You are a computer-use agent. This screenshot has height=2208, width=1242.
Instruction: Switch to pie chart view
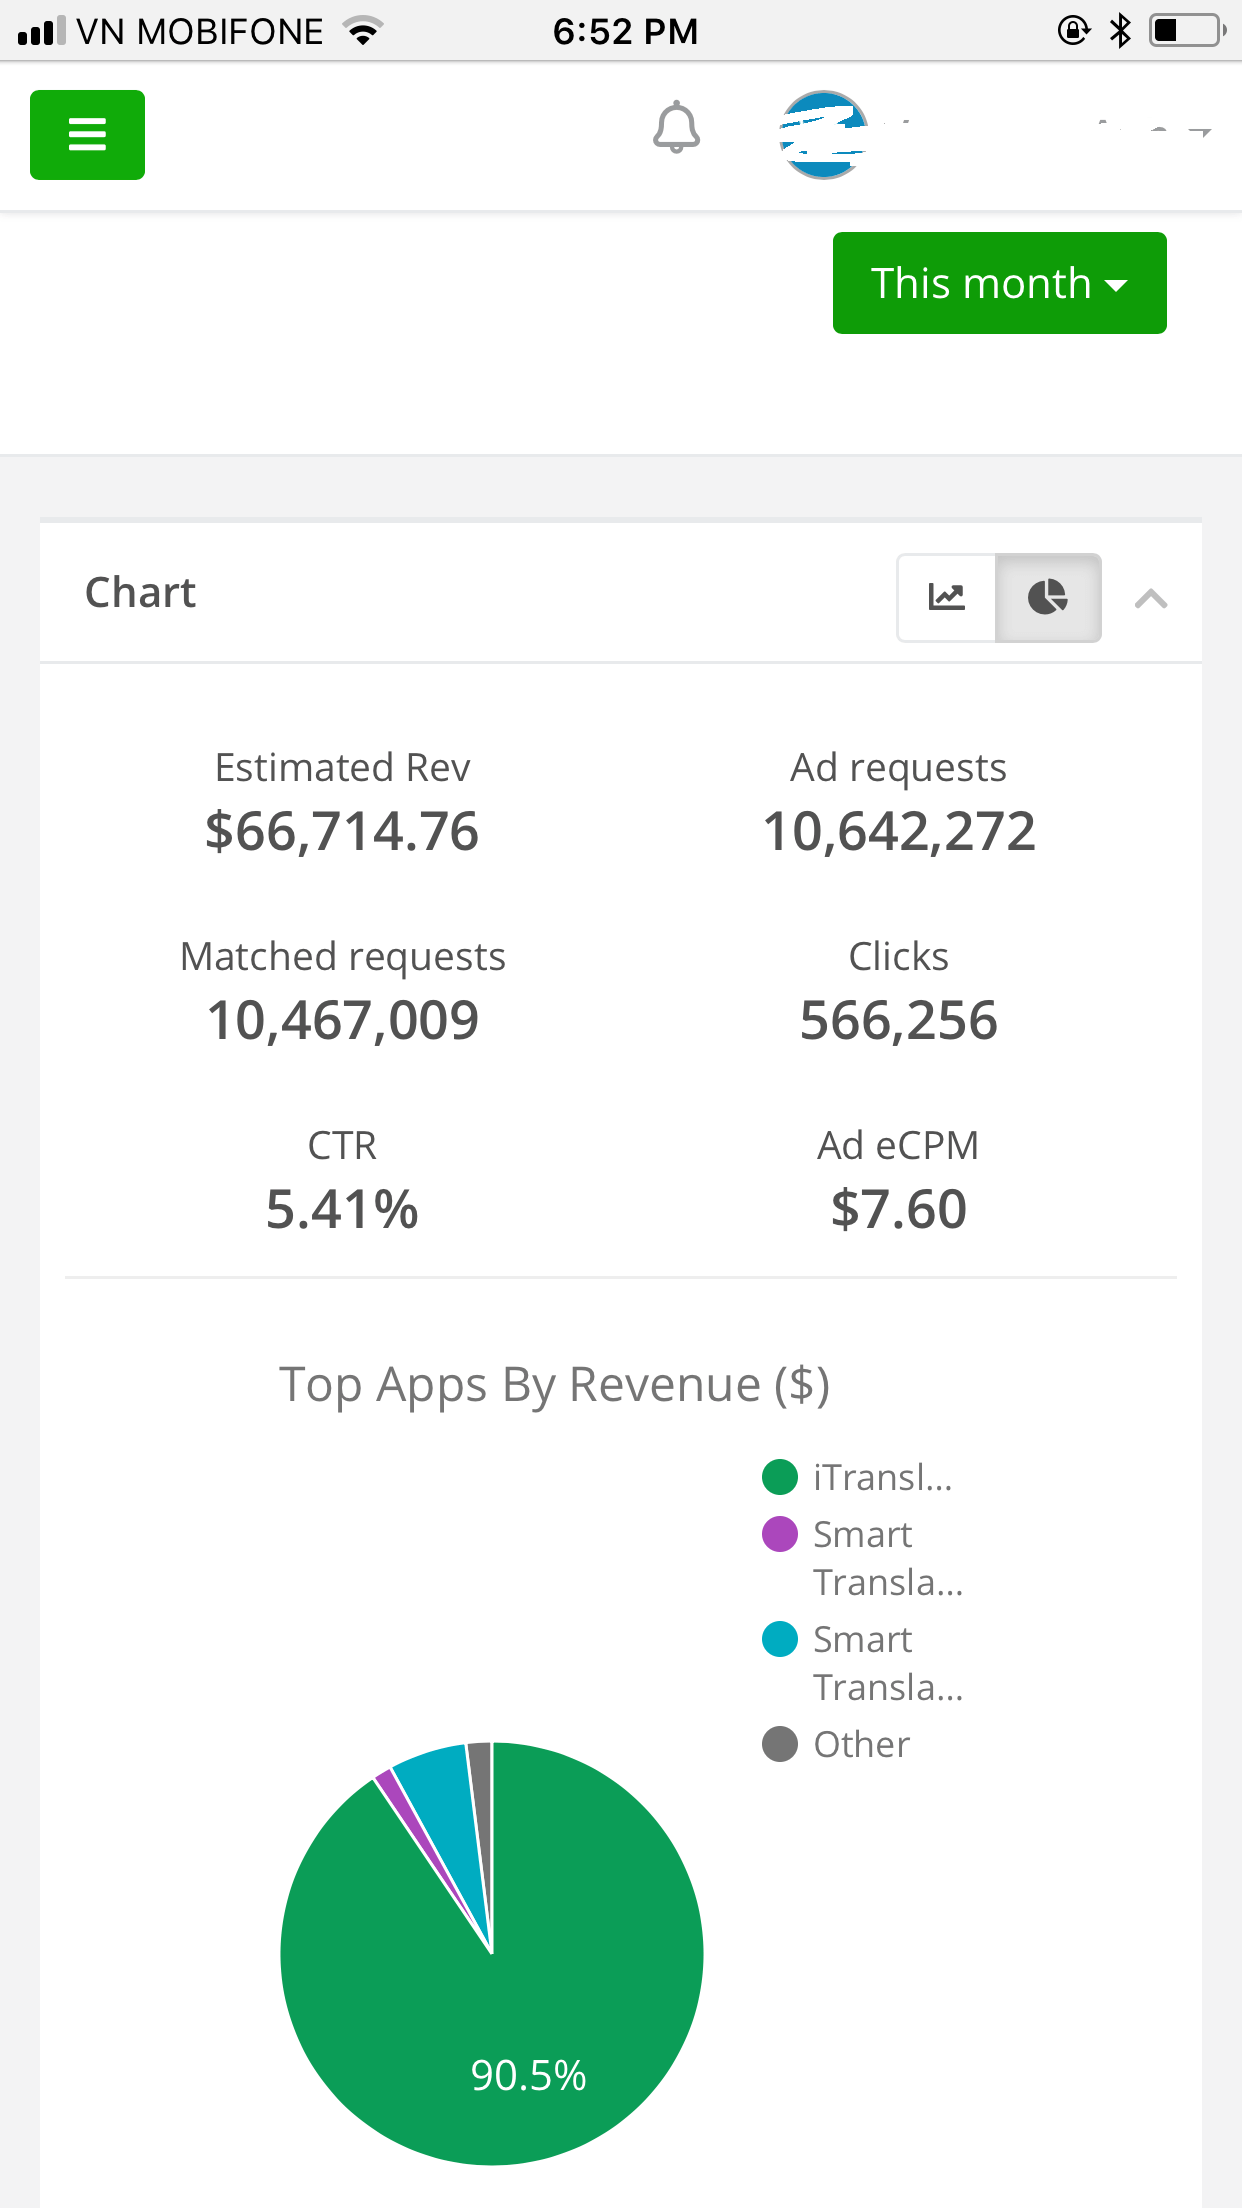1048,597
